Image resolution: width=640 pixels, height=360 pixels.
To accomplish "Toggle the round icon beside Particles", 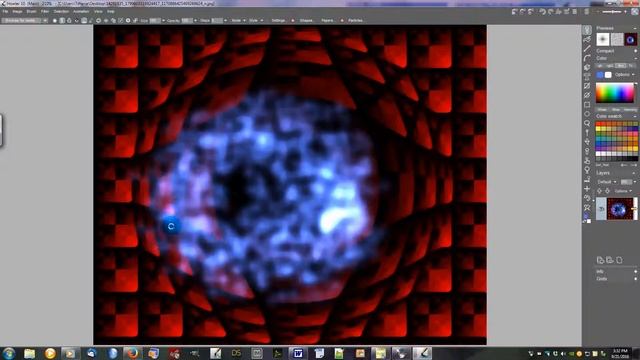I will coord(342,20).
